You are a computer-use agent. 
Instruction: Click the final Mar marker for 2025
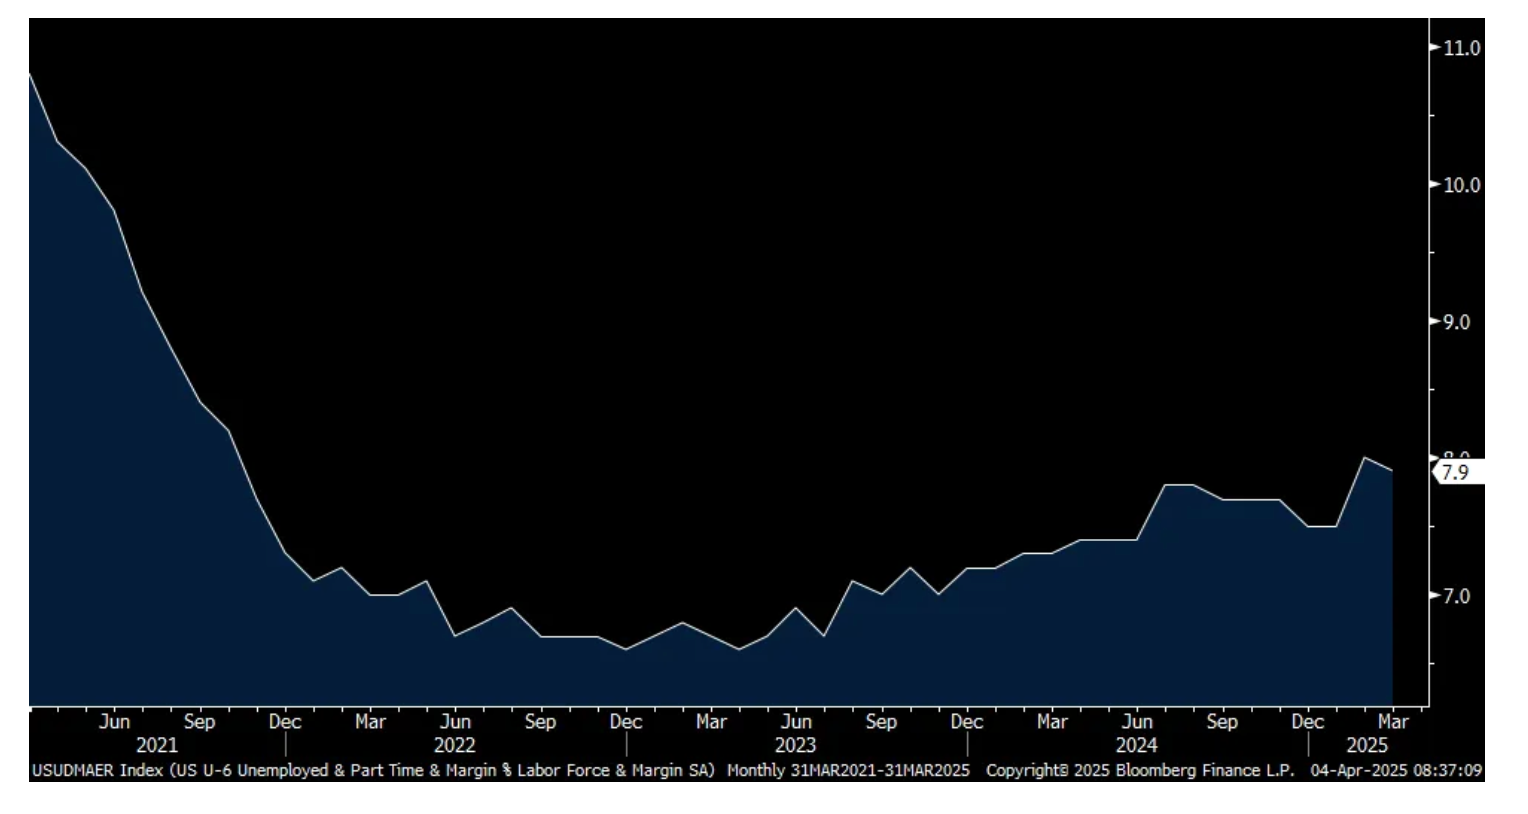(x=1393, y=722)
